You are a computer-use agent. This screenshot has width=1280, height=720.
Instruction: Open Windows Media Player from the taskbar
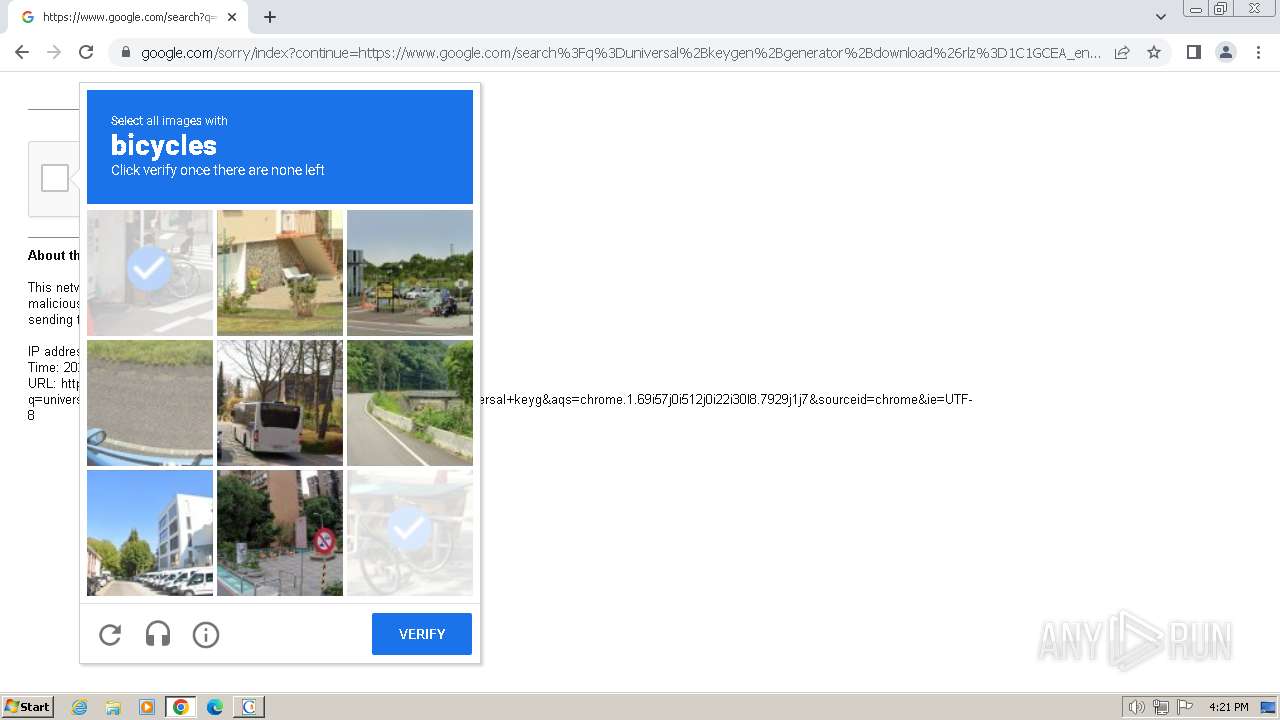(x=147, y=707)
